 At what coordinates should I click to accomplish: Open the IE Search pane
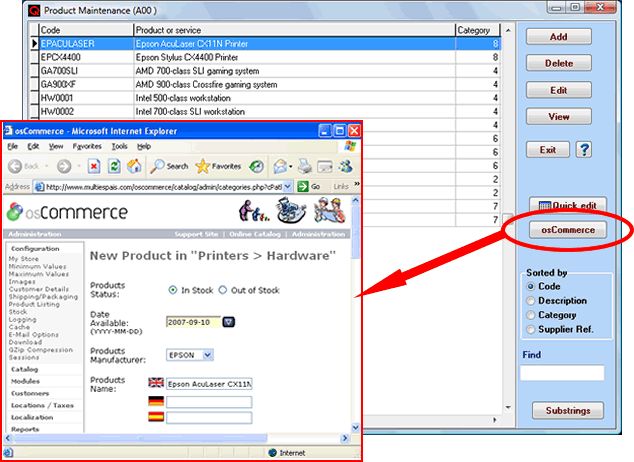point(169,166)
